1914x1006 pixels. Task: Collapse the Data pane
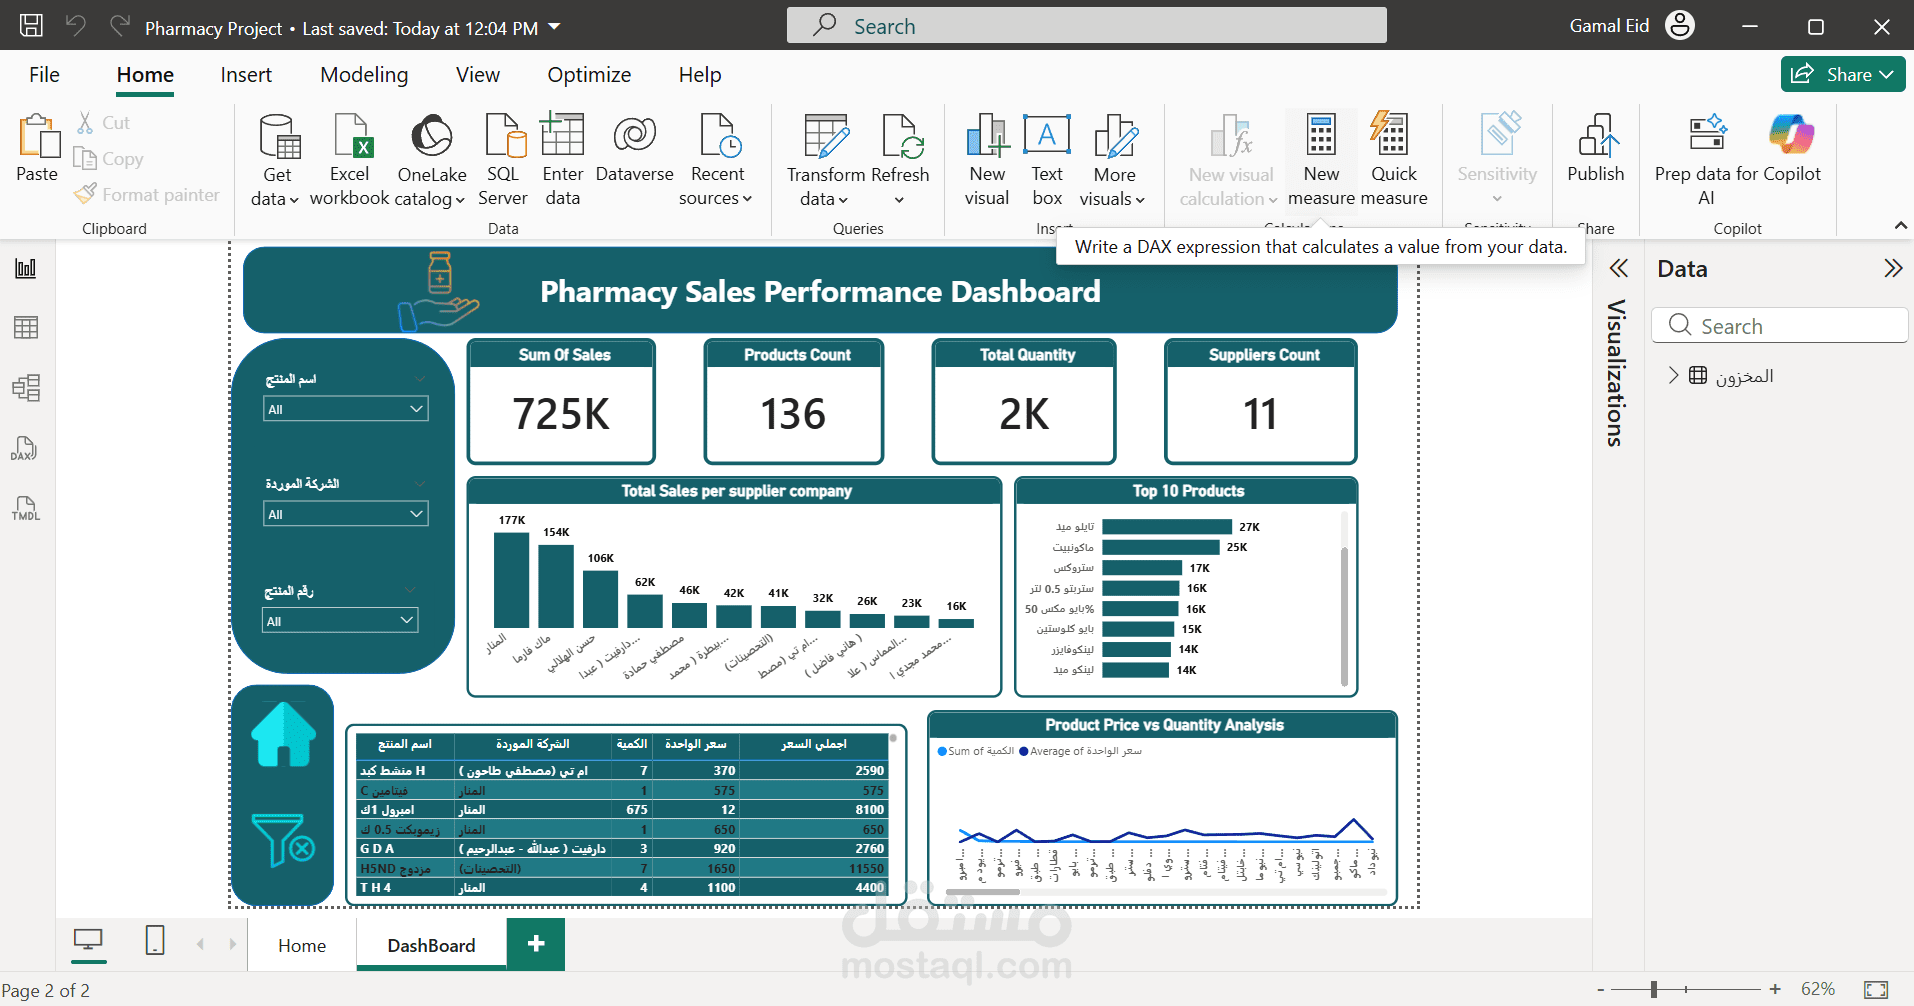tap(1892, 268)
